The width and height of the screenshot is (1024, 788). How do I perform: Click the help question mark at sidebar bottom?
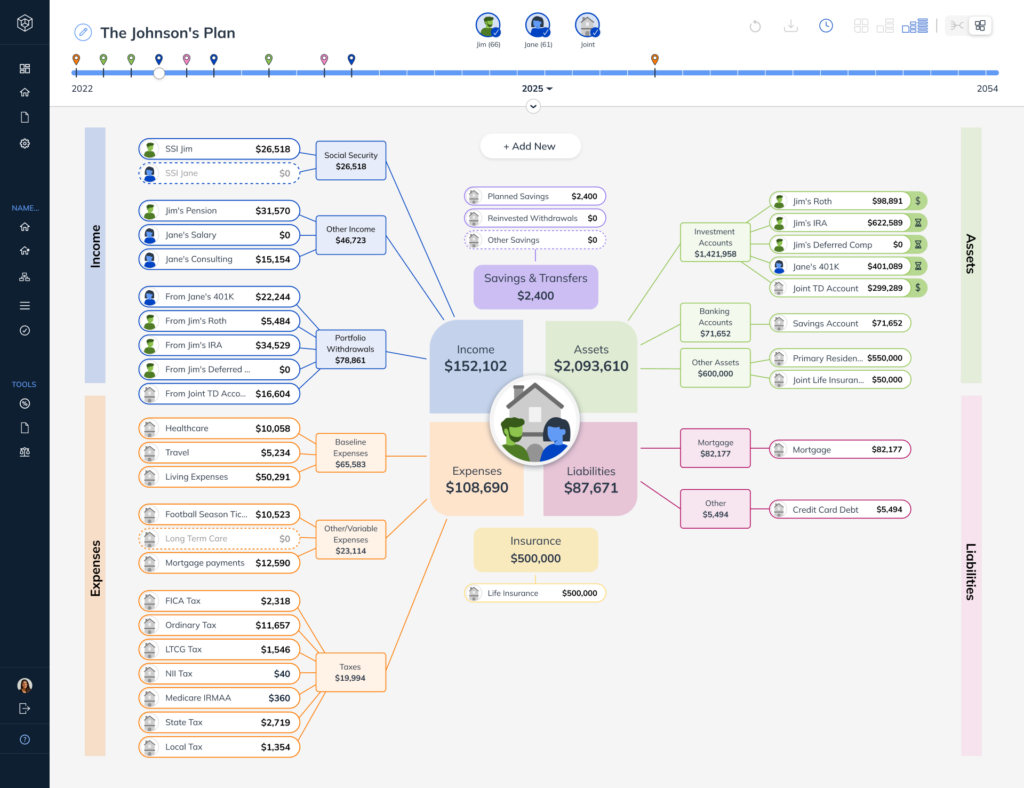pos(25,741)
